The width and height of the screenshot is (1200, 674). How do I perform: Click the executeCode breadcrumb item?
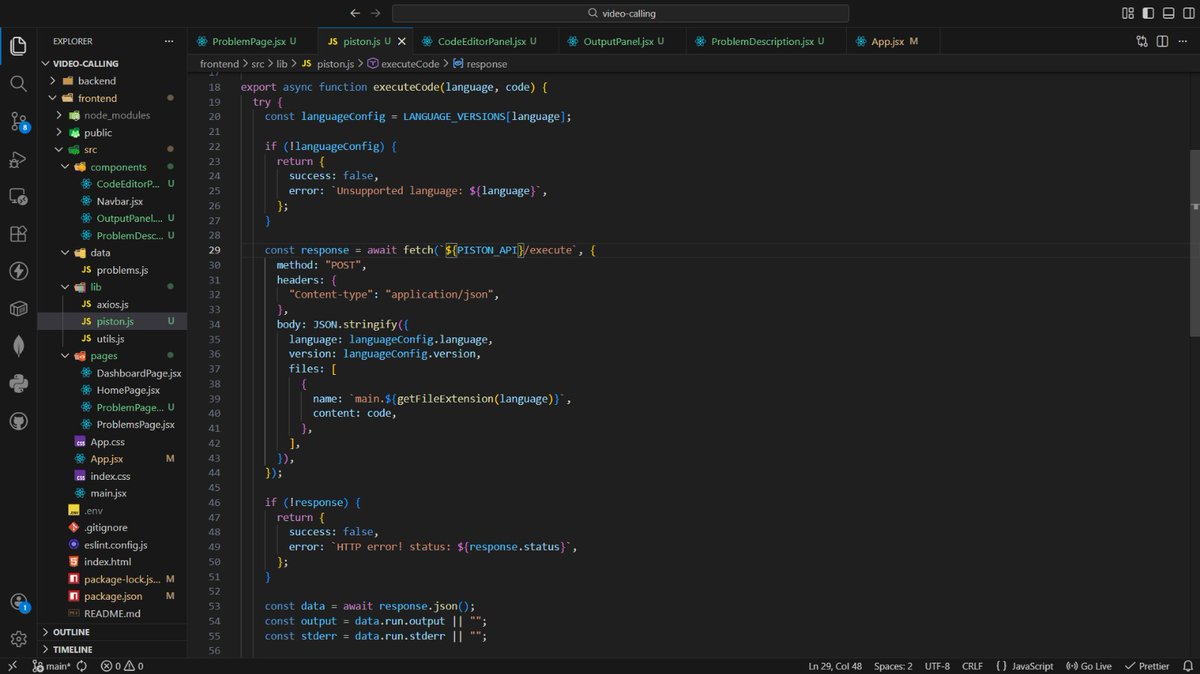405,64
